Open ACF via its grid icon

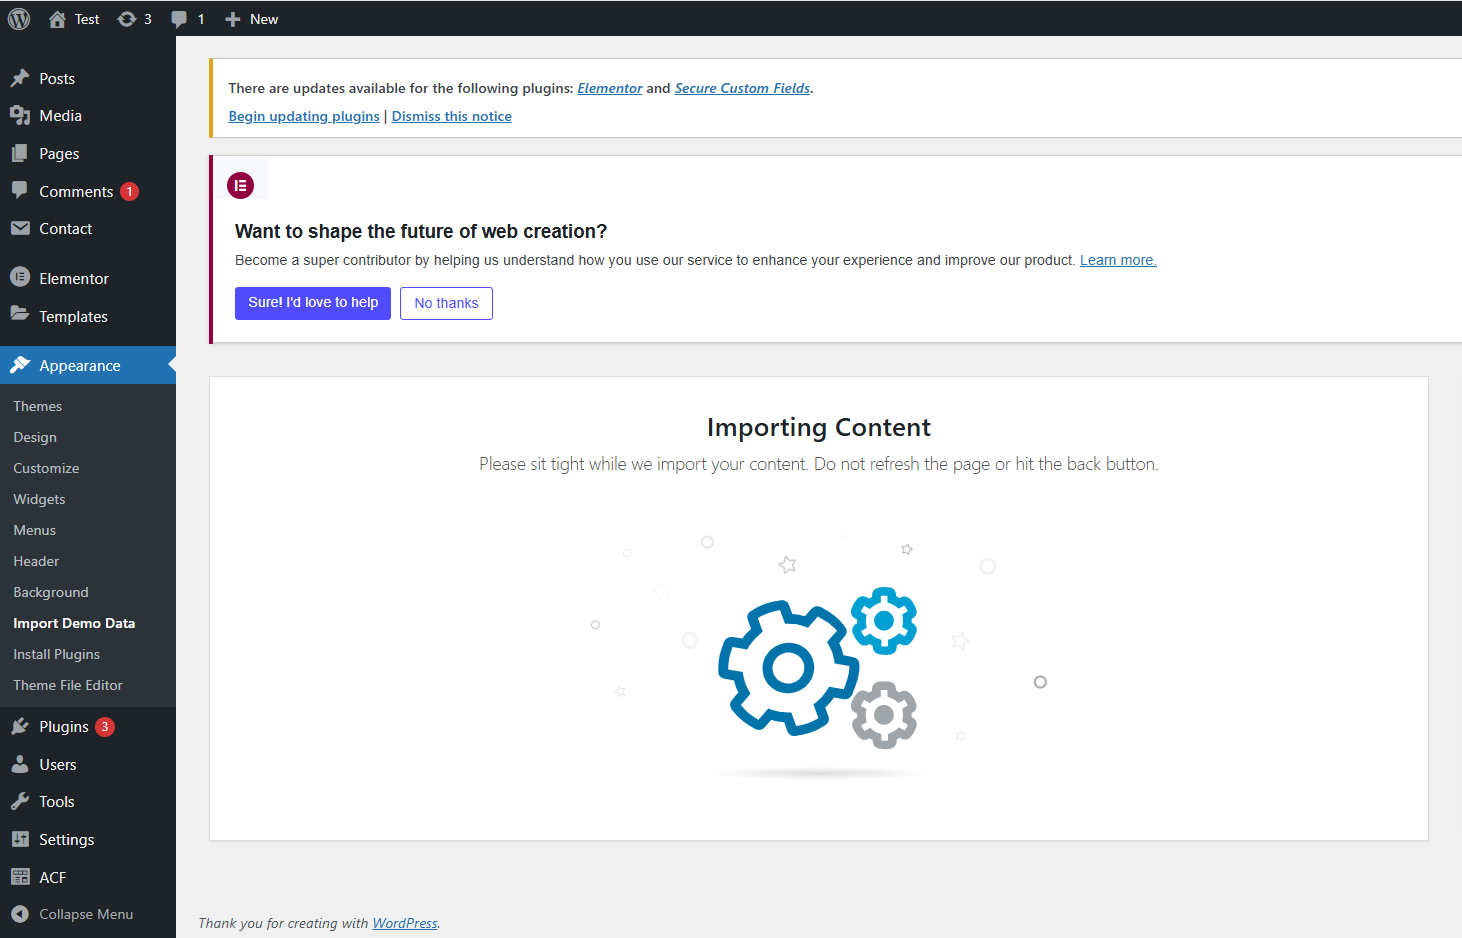[20, 877]
